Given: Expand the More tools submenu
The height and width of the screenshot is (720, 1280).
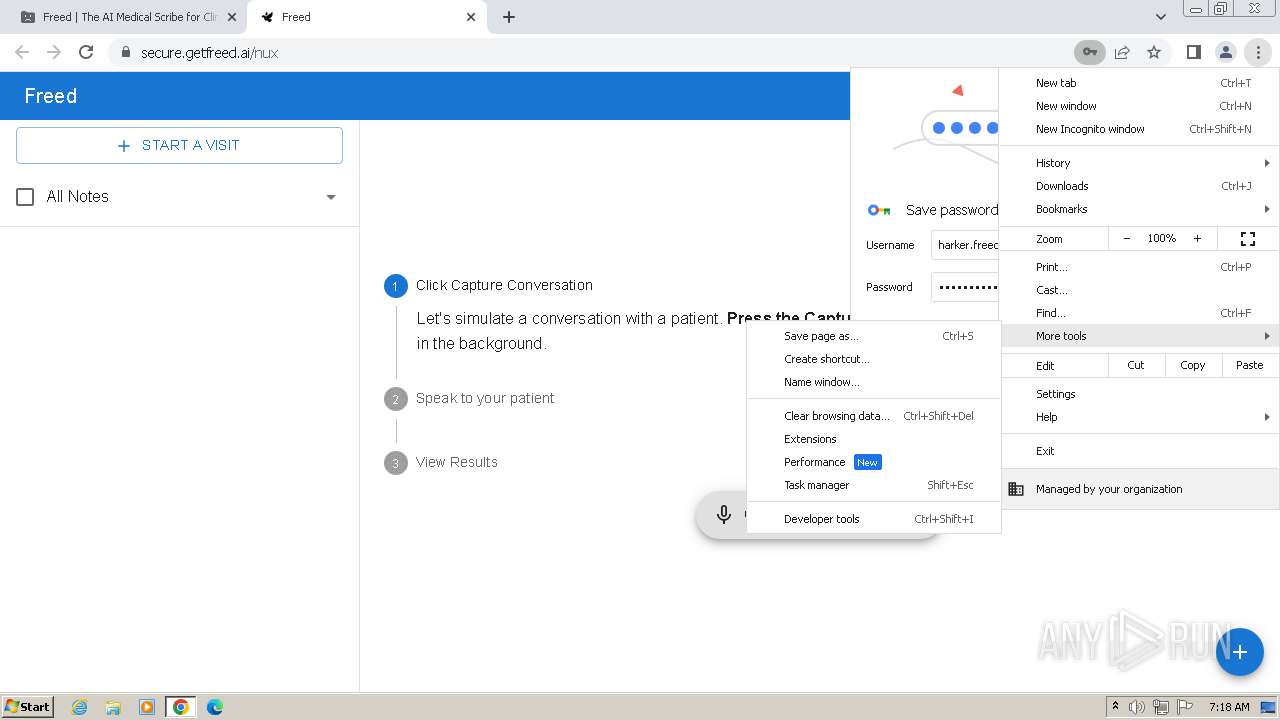Looking at the screenshot, I should [1138, 336].
